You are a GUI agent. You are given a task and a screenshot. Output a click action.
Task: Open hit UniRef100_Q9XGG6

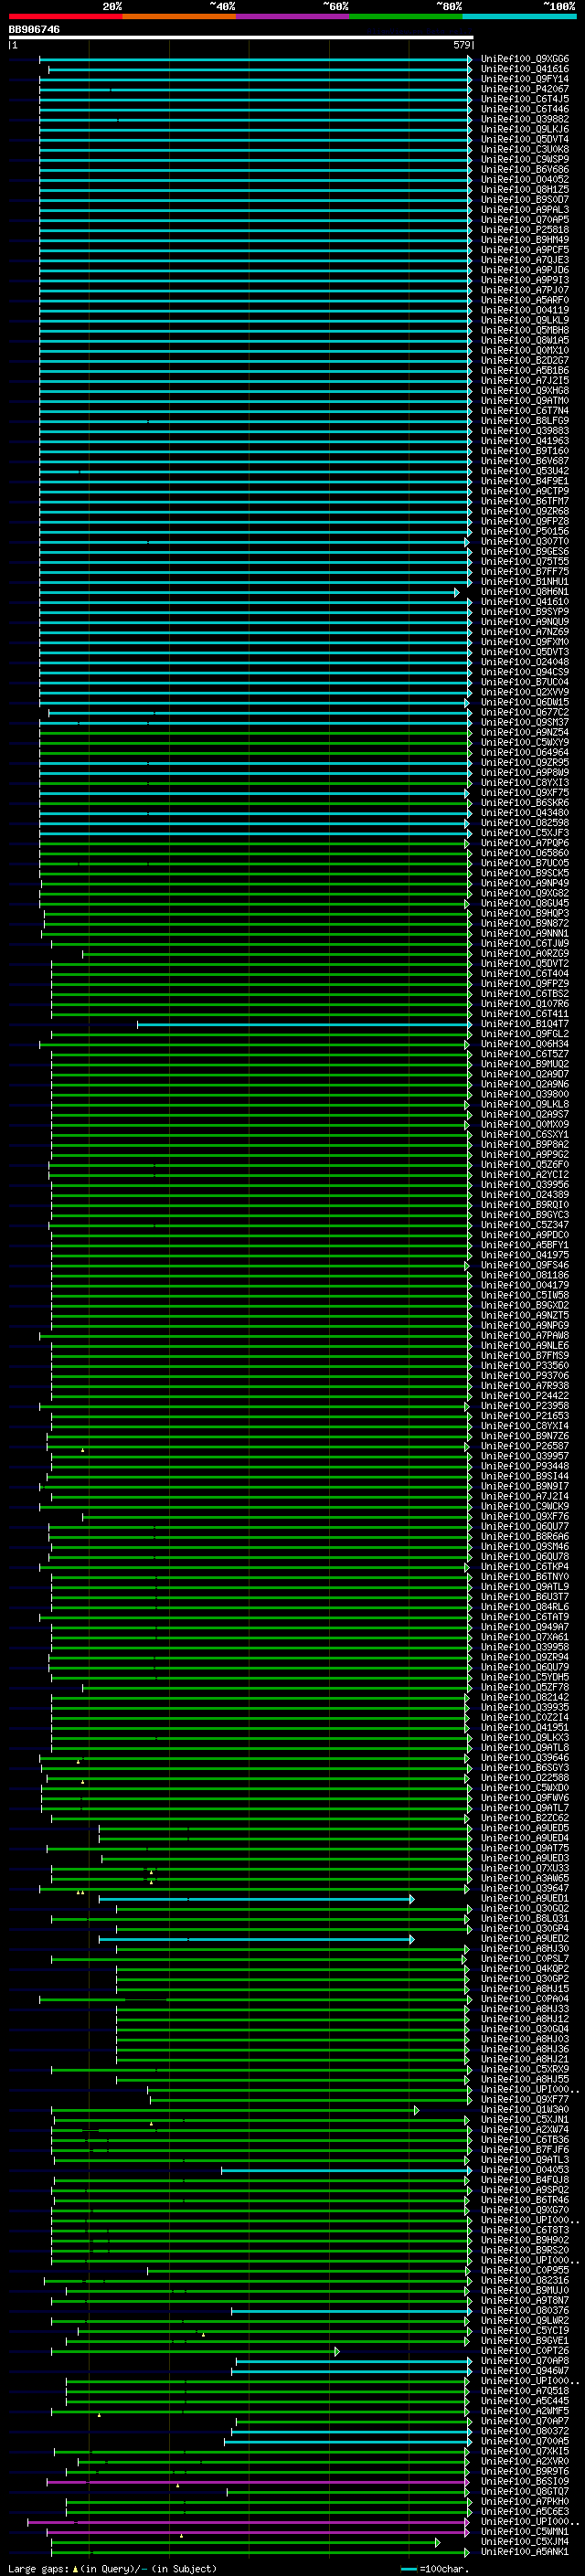click(525, 59)
